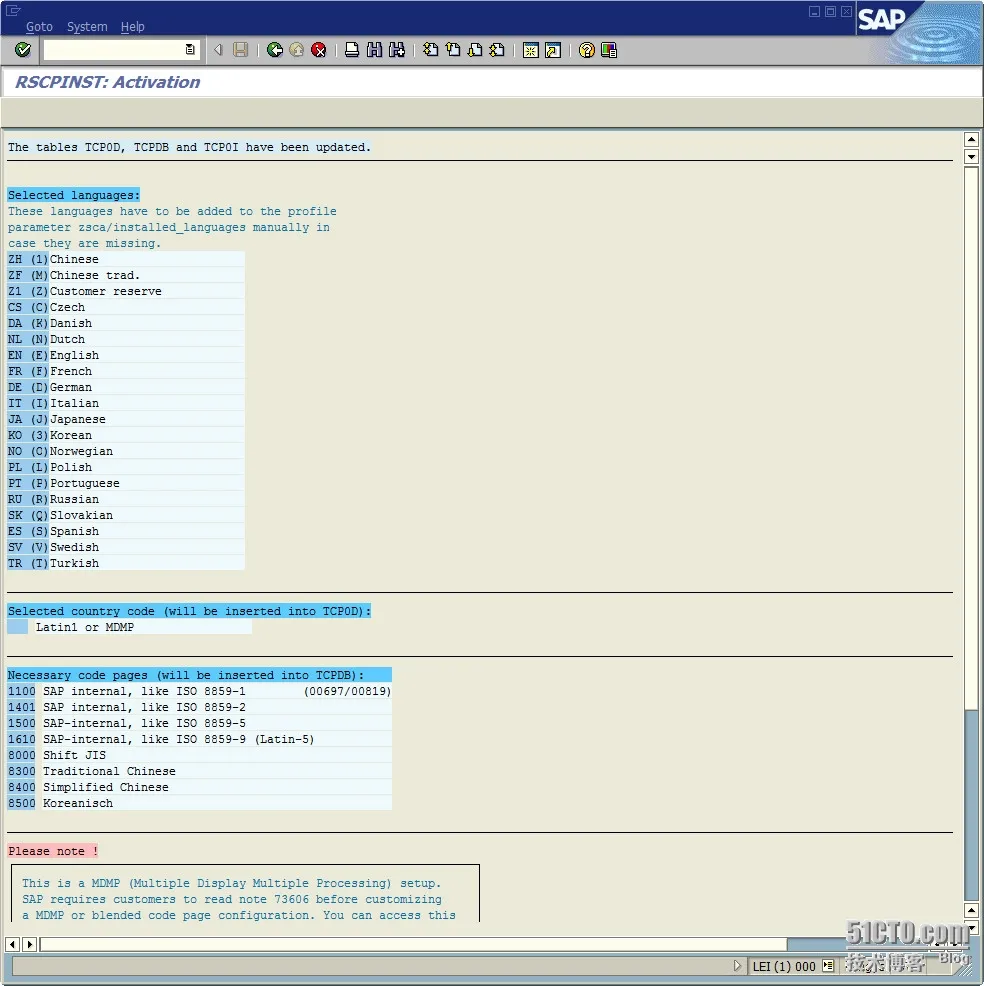This screenshot has height=986, width=984.
Task: Click the red Cancel icon
Action: (x=319, y=50)
